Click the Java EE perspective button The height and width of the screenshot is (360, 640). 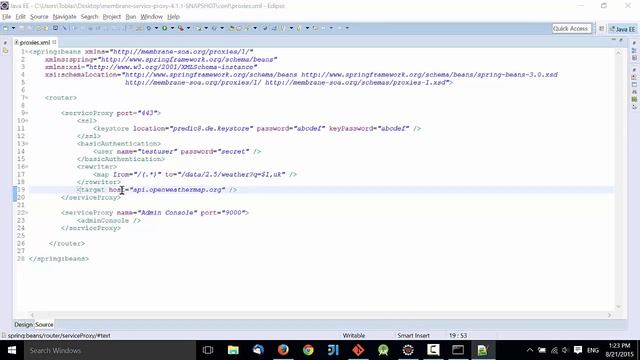point(622,29)
